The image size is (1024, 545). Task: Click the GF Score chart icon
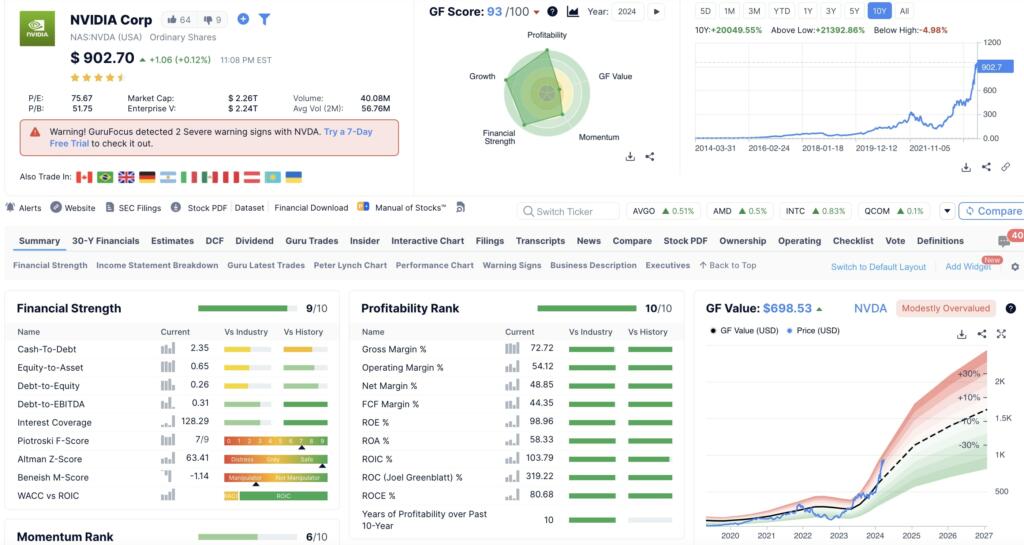573,12
